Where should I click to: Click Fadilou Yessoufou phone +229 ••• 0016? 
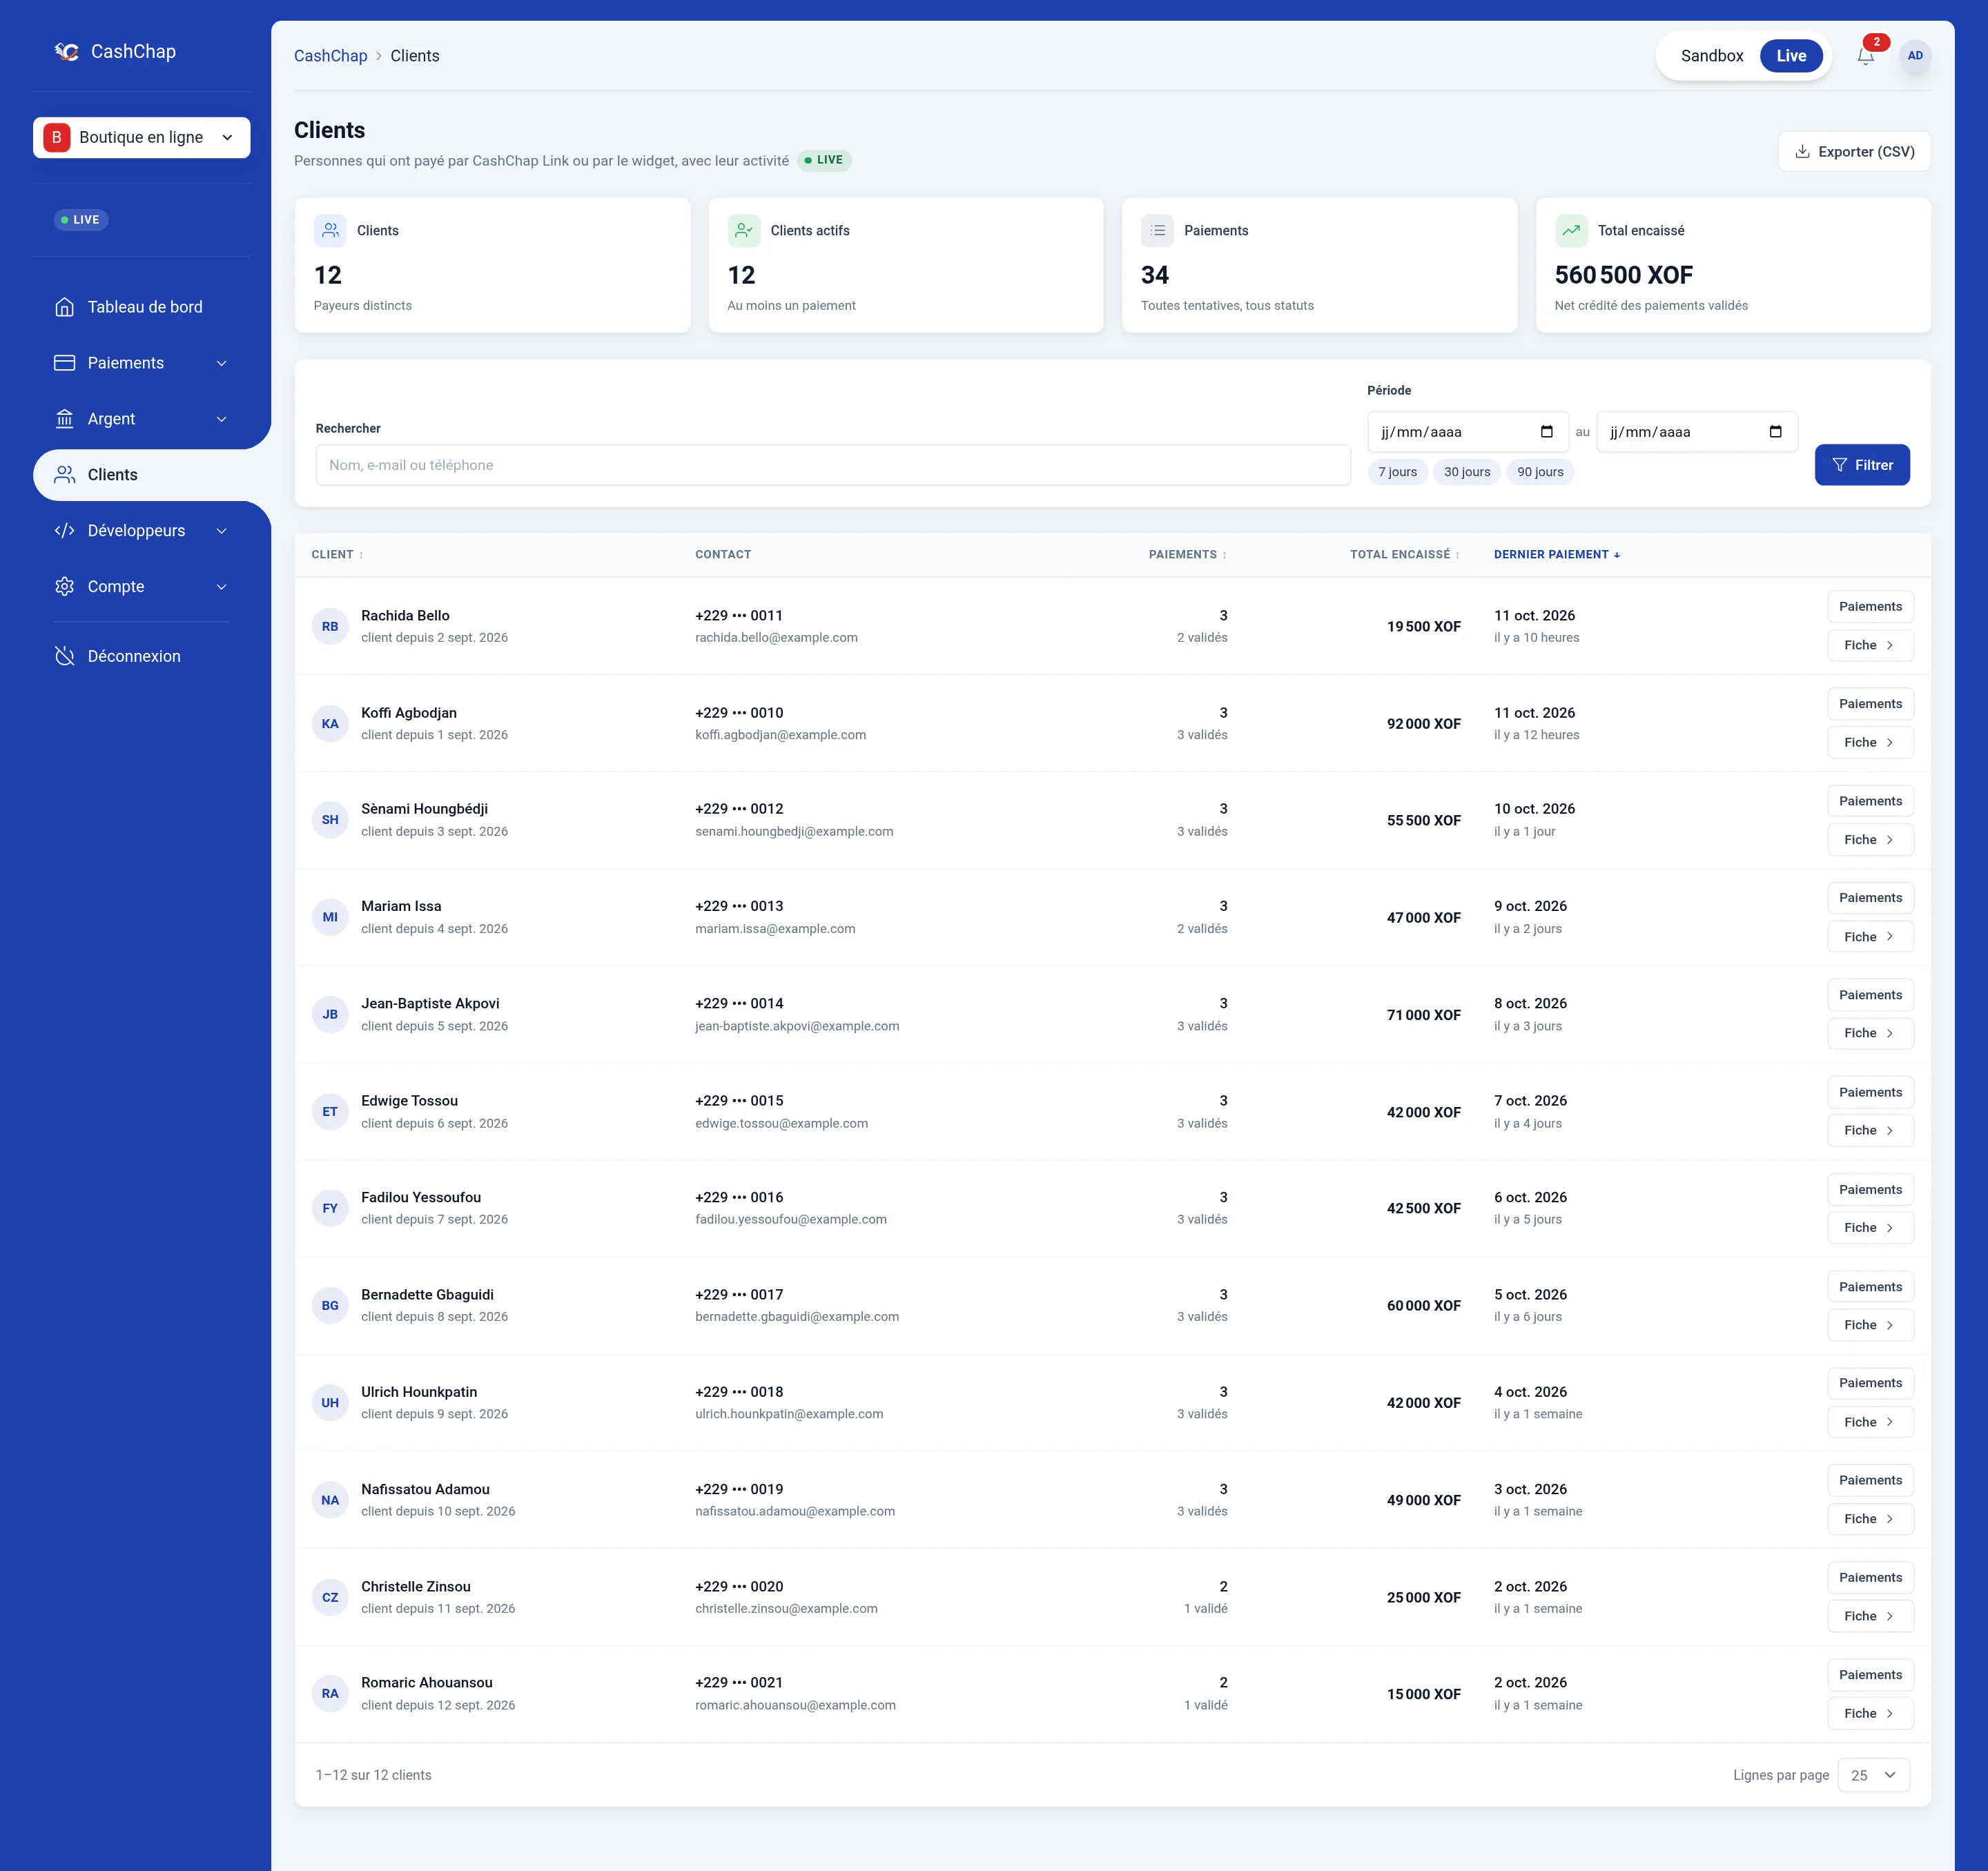(739, 1198)
